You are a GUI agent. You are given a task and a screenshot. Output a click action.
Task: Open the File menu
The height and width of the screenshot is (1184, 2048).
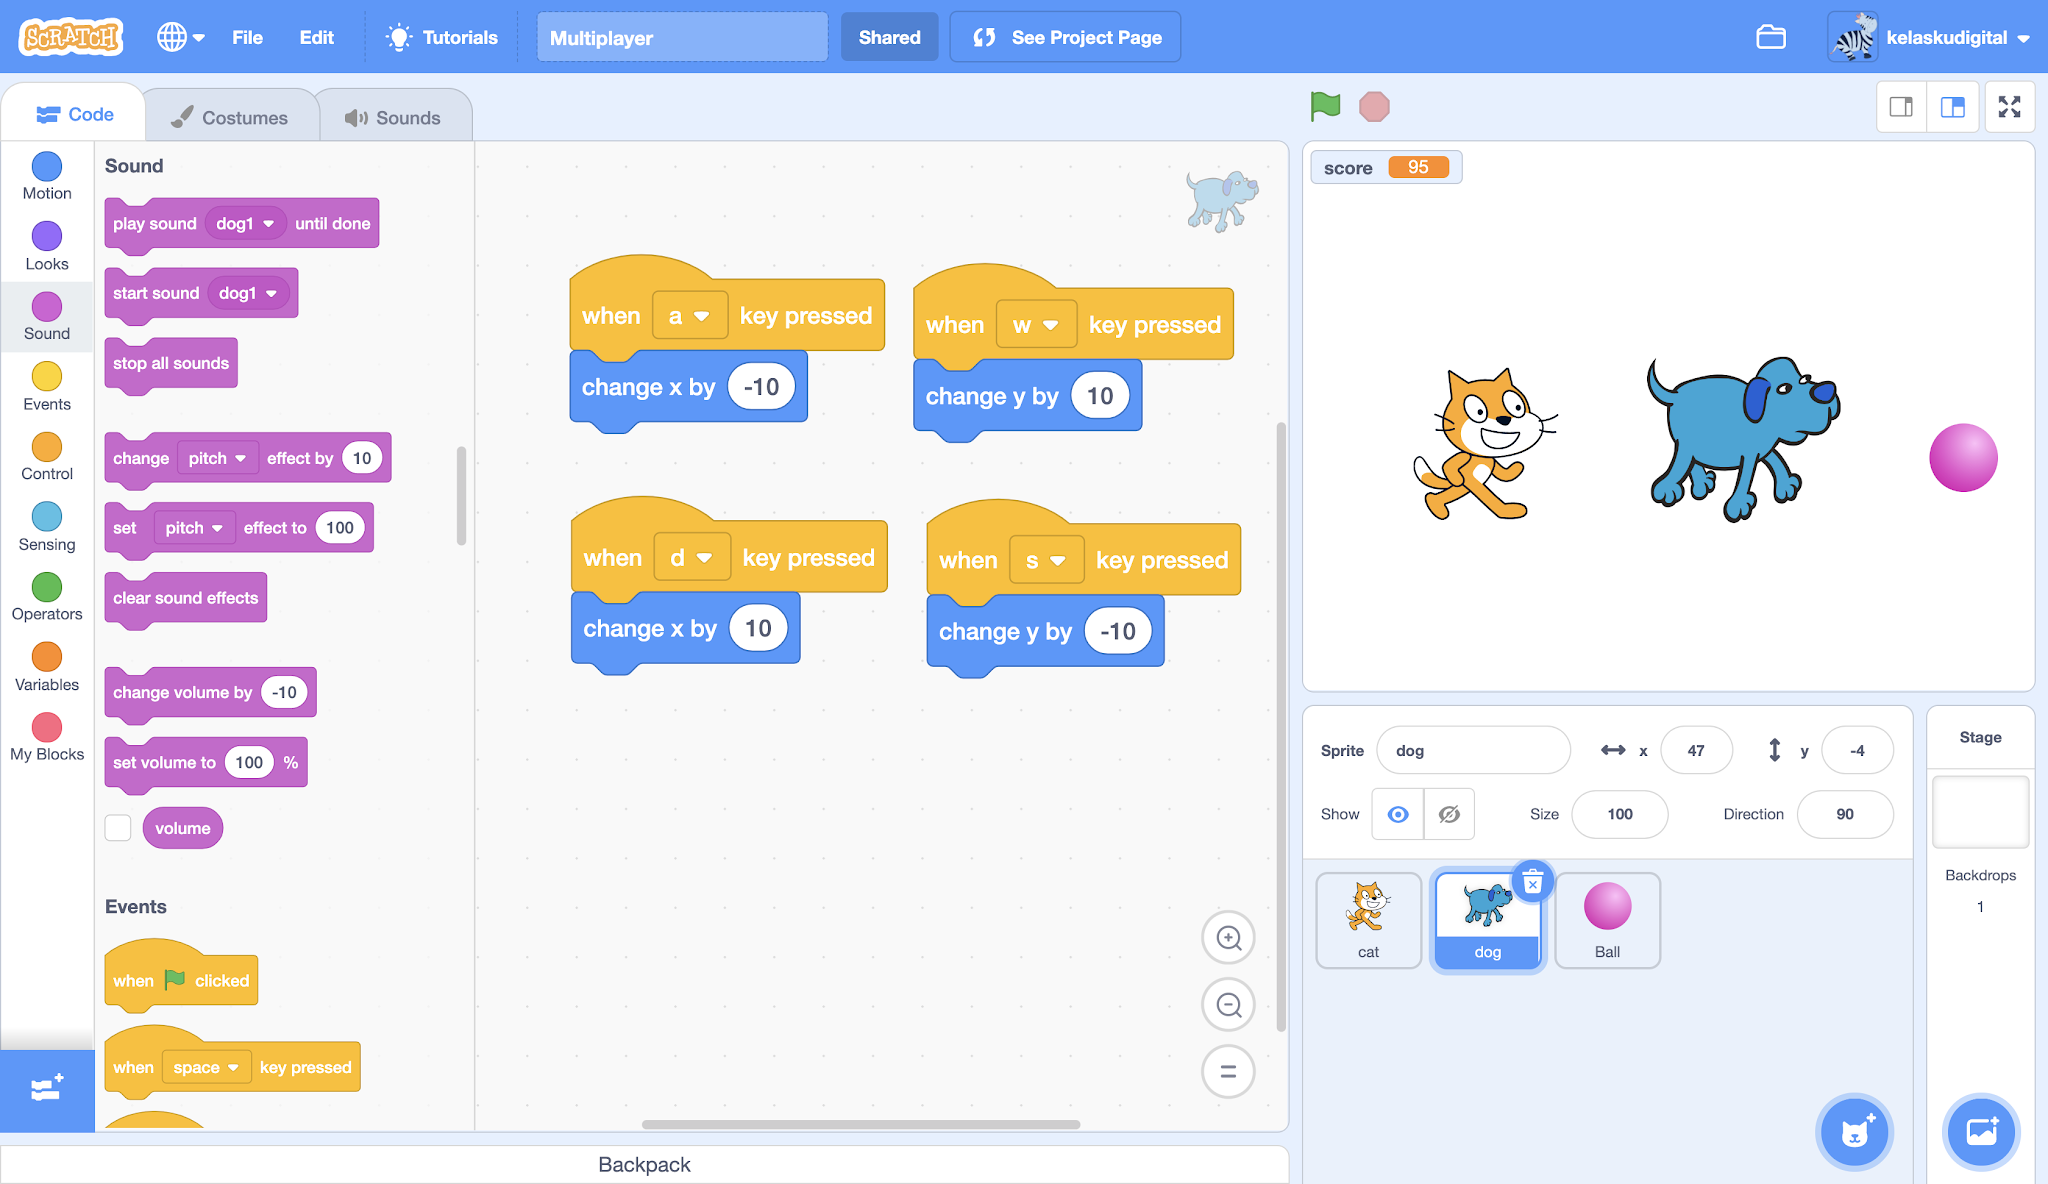pos(247,37)
